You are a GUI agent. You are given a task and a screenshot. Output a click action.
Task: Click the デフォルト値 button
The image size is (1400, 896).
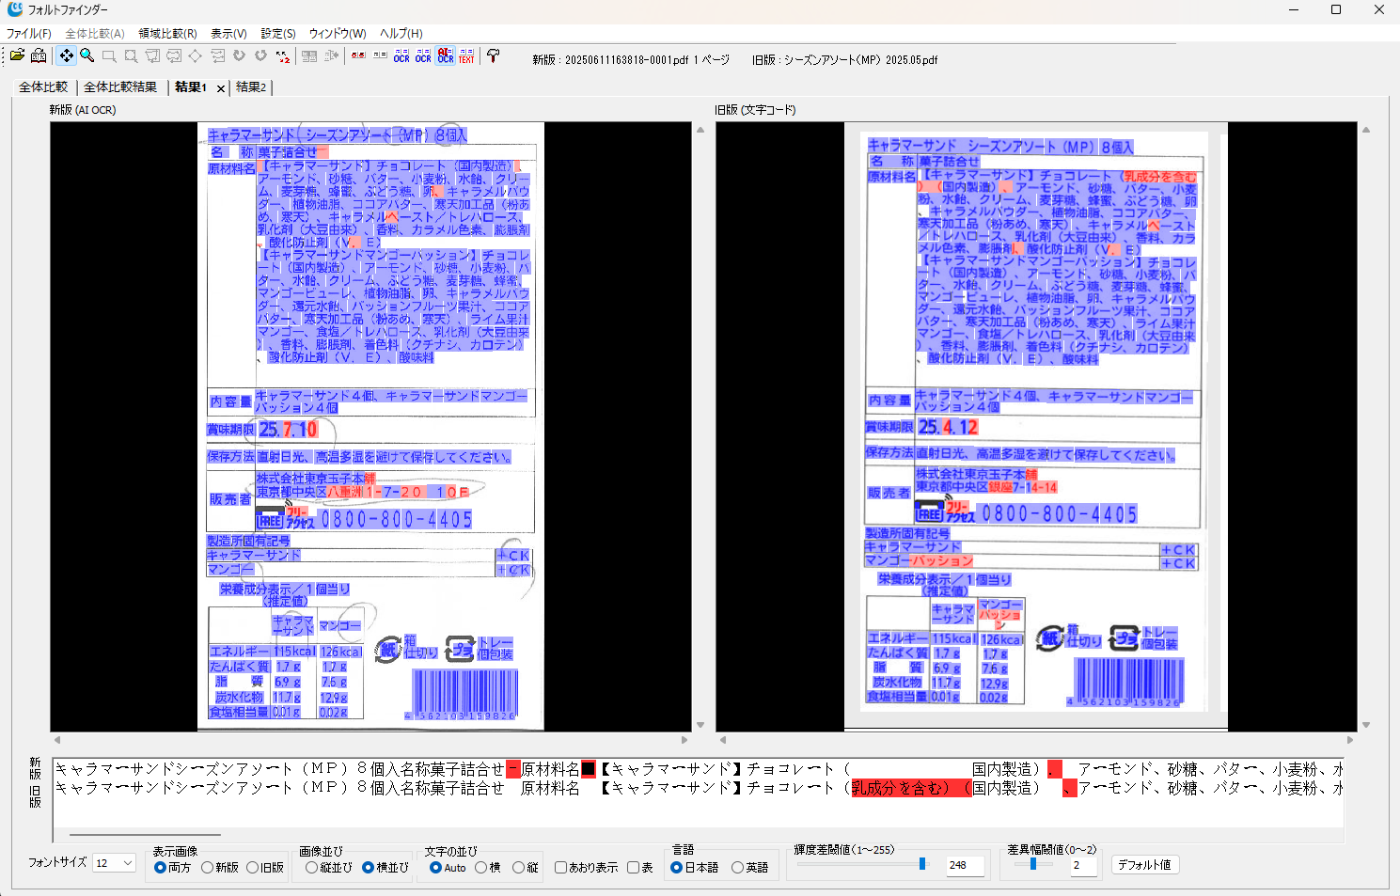click(1146, 865)
